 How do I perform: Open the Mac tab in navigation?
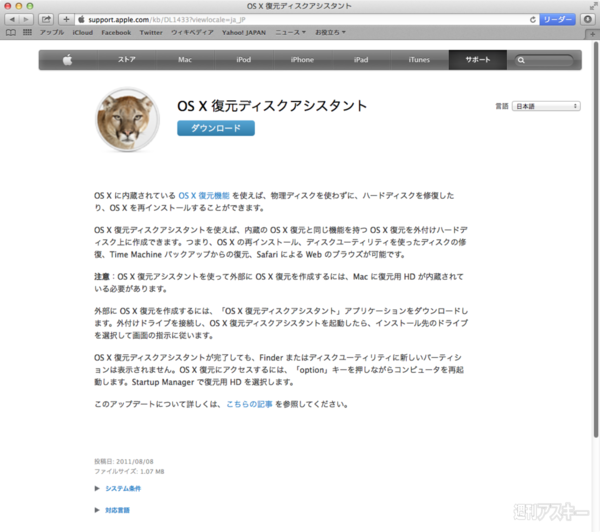[185, 60]
